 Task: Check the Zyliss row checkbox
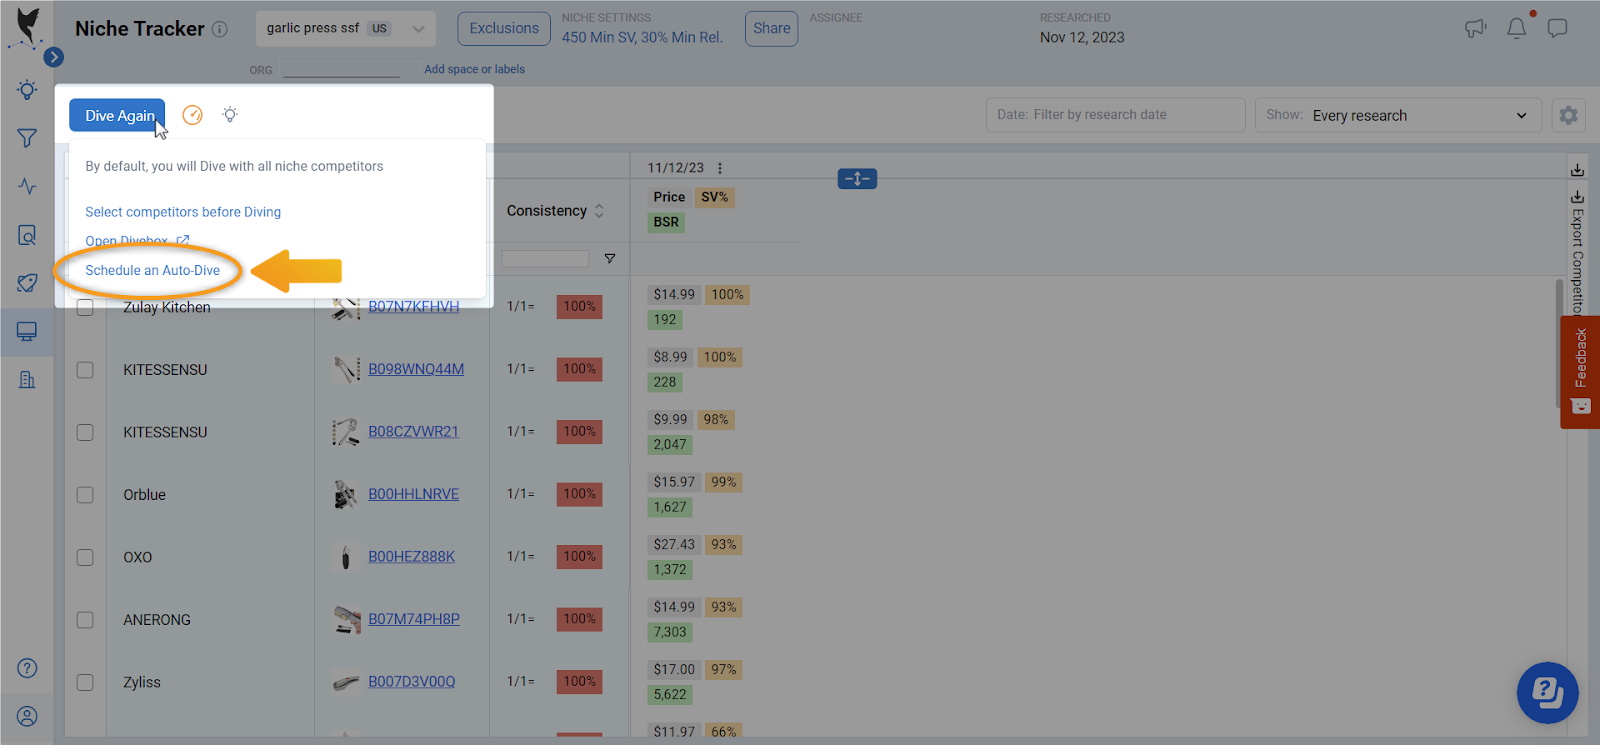point(85,682)
